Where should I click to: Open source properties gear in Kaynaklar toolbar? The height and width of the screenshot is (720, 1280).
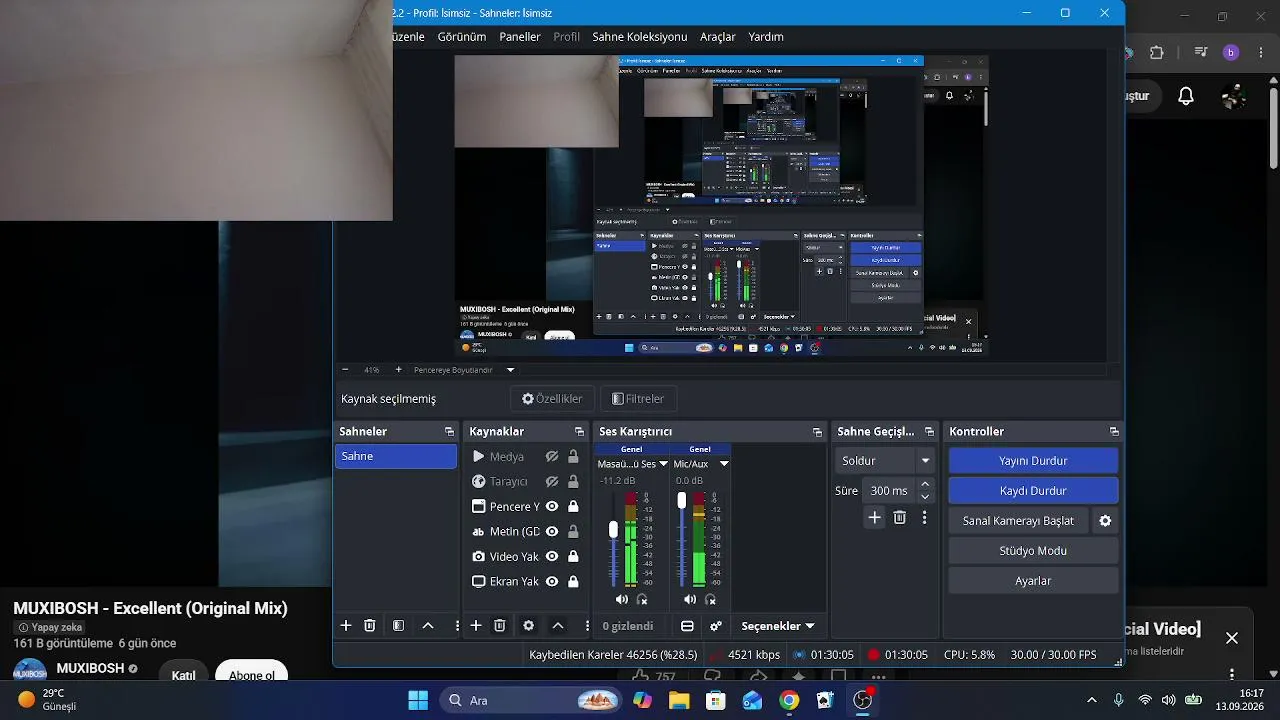pyautogui.click(x=528, y=626)
